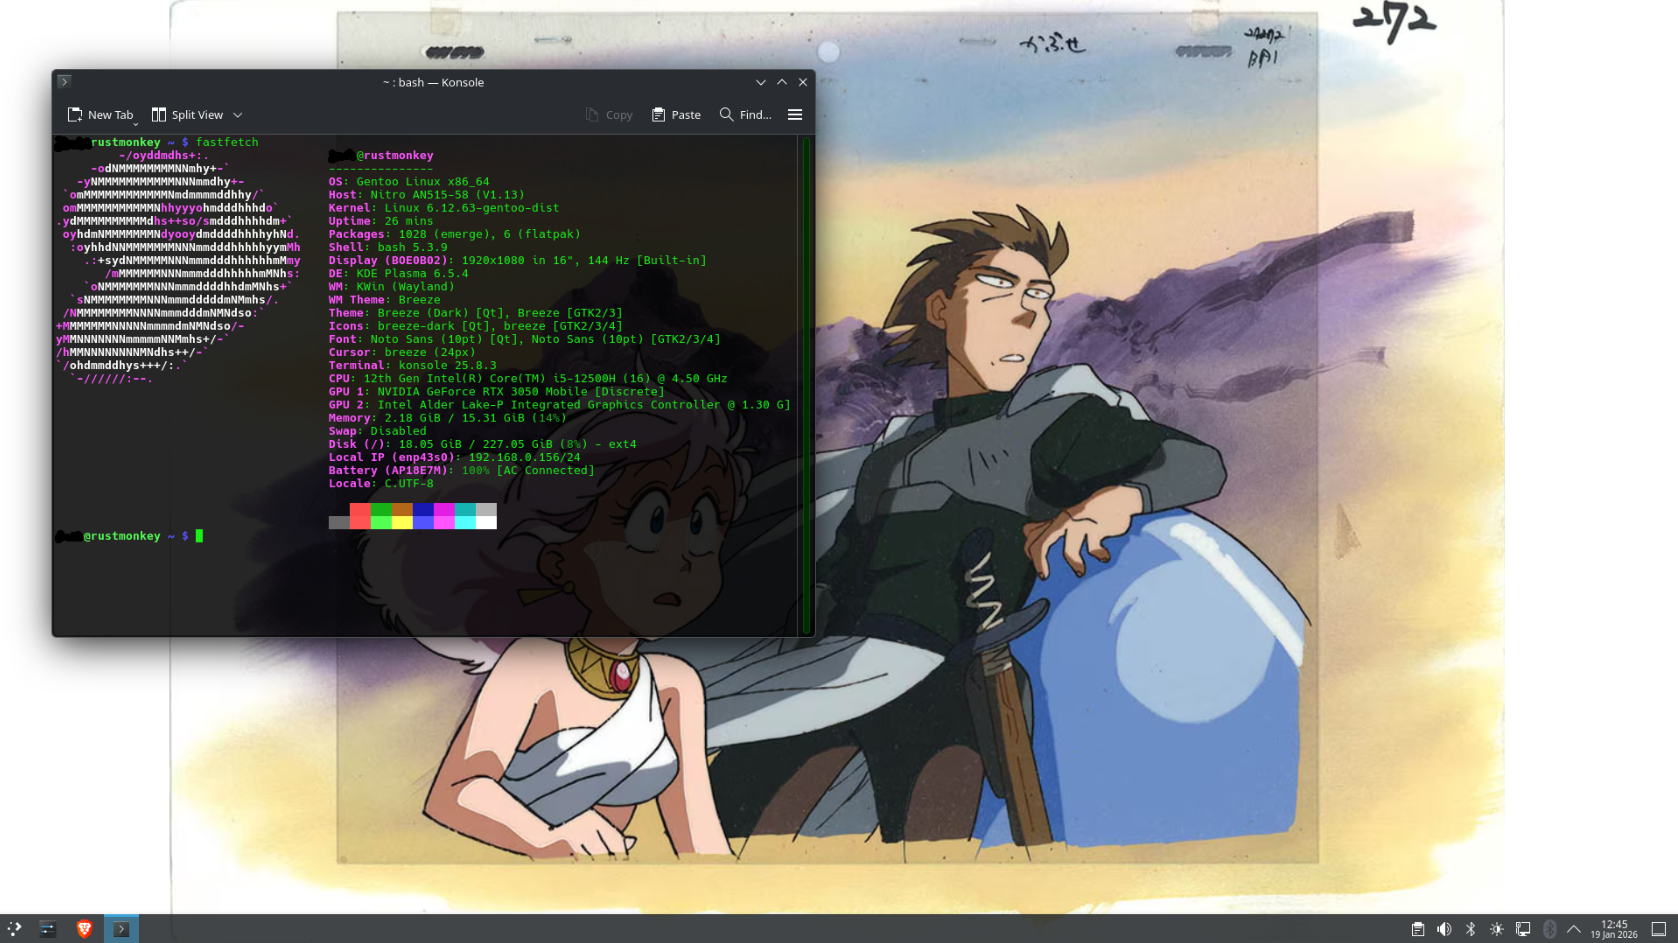
Task: Click the 'OS: Gentoo Linux x86_64' line
Action: [x=409, y=182]
